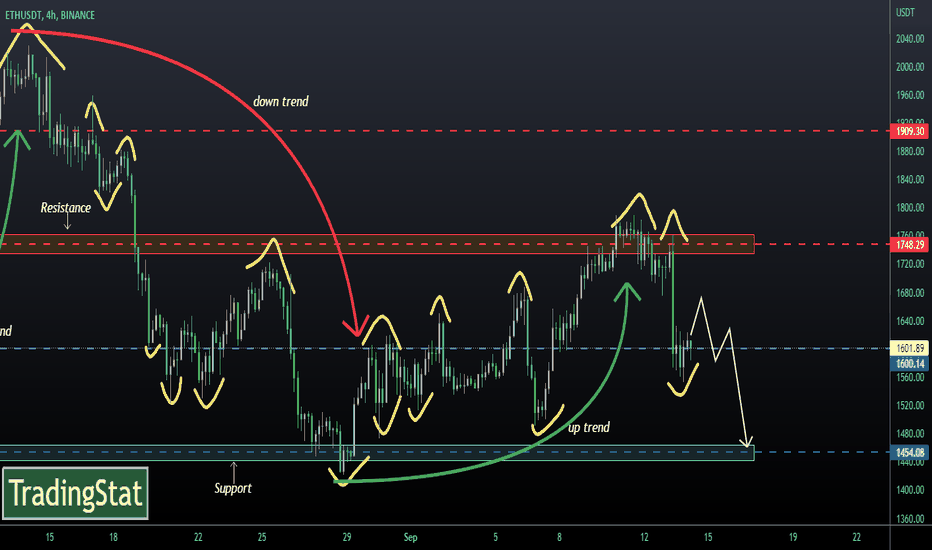Click the 1720.00 price axis tick
This screenshot has height=550, width=932.
tap(910, 263)
